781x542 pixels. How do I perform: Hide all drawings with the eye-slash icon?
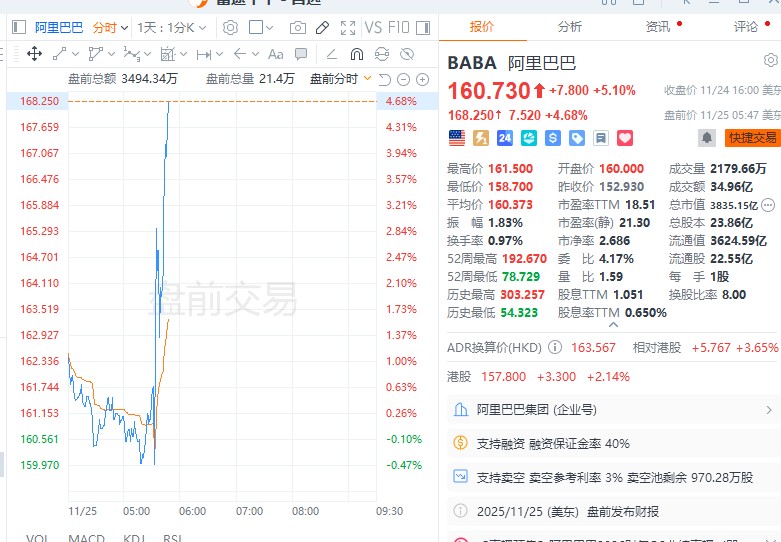[406, 54]
